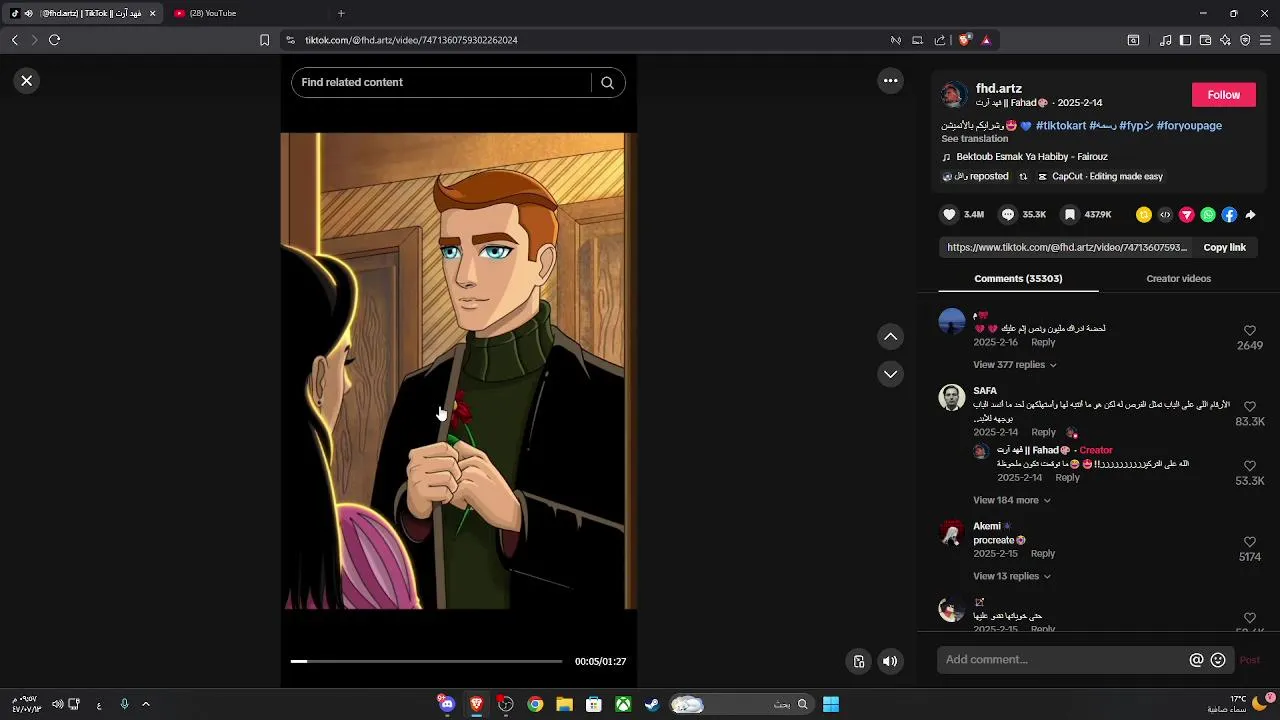
Task: Open the three-dot more options menu
Action: tap(890, 81)
